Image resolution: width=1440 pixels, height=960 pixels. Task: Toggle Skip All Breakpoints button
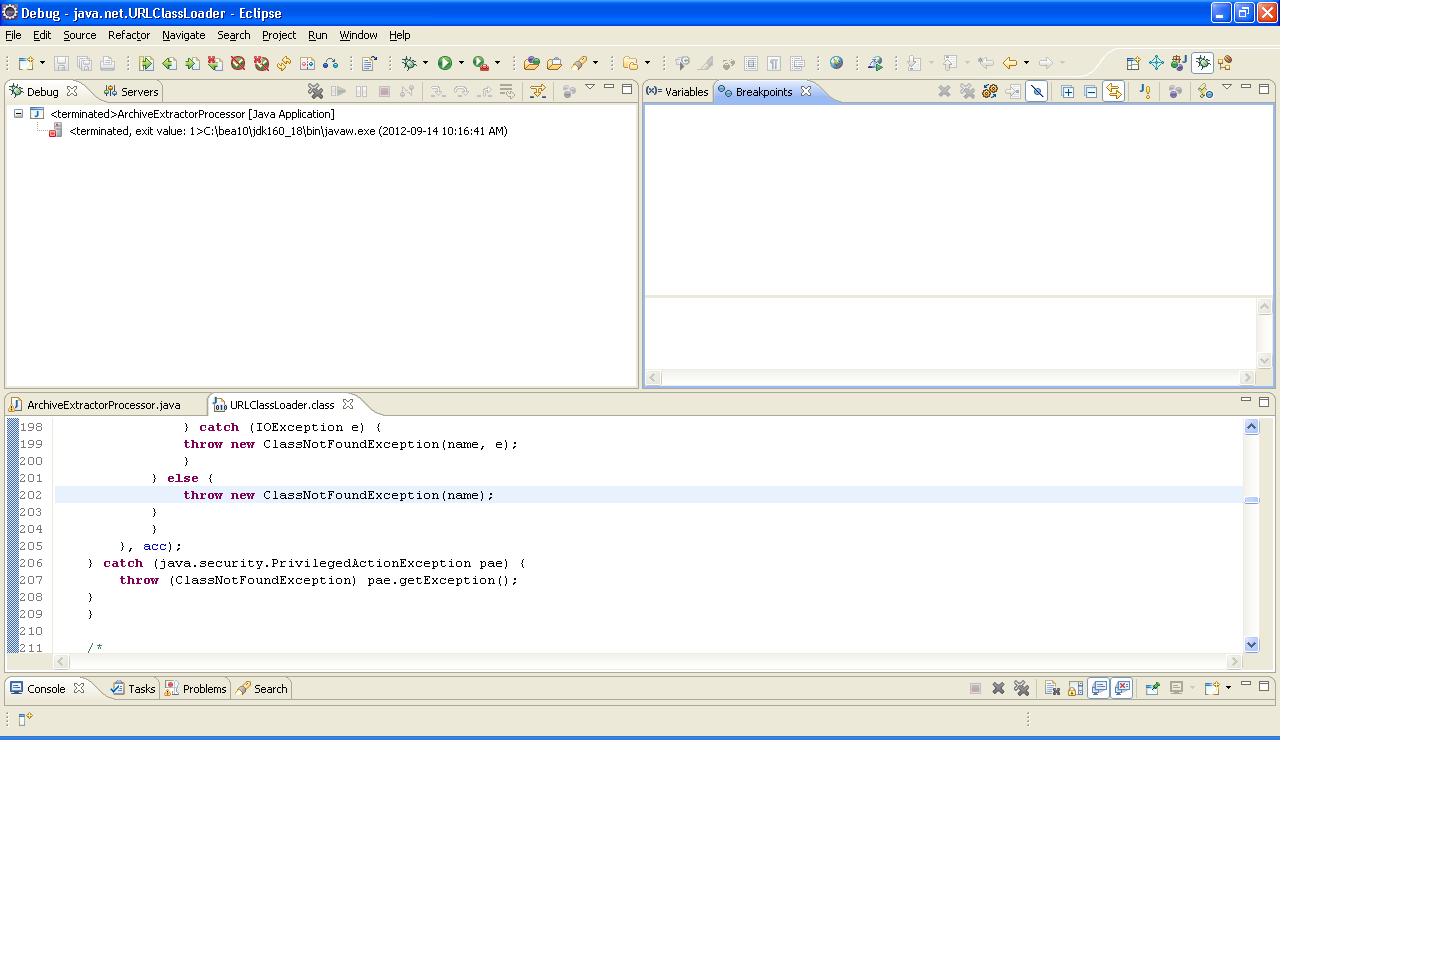pos(1037,91)
